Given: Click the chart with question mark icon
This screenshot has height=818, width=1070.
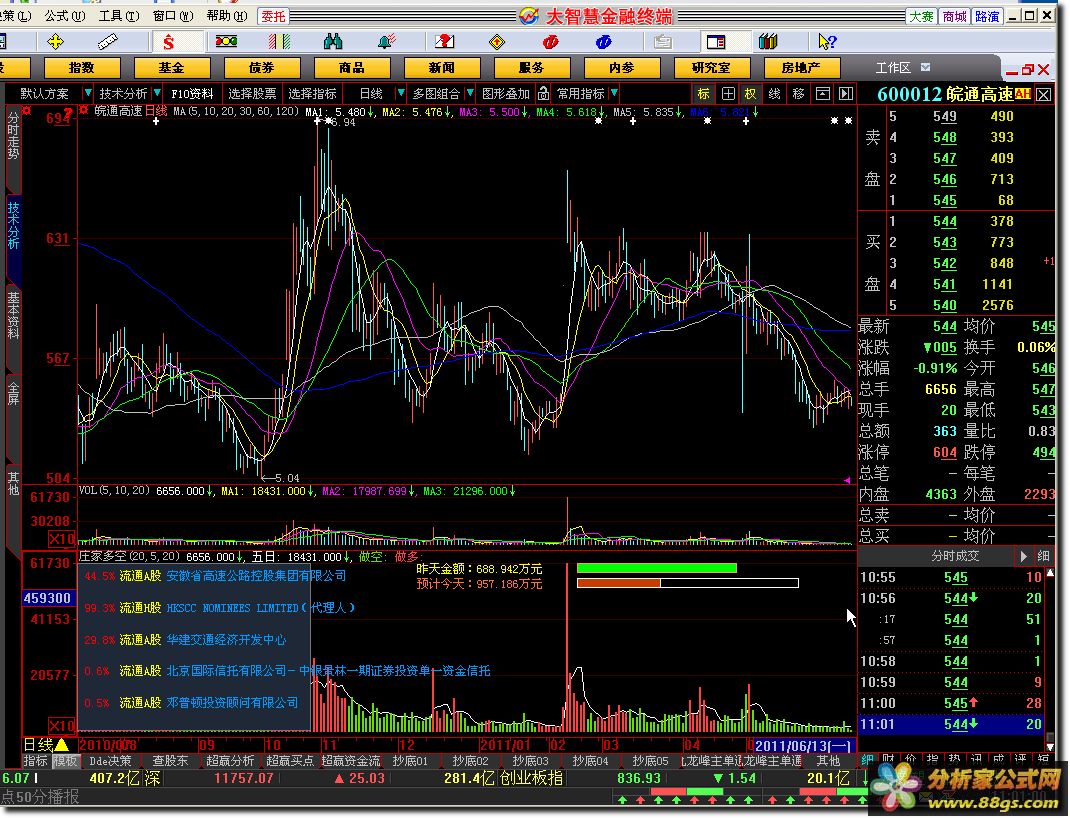Looking at the screenshot, I should click(444, 42).
